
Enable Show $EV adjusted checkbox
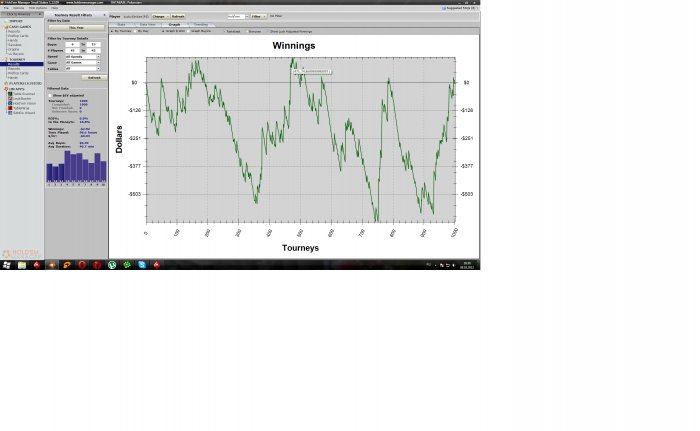coord(50,96)
